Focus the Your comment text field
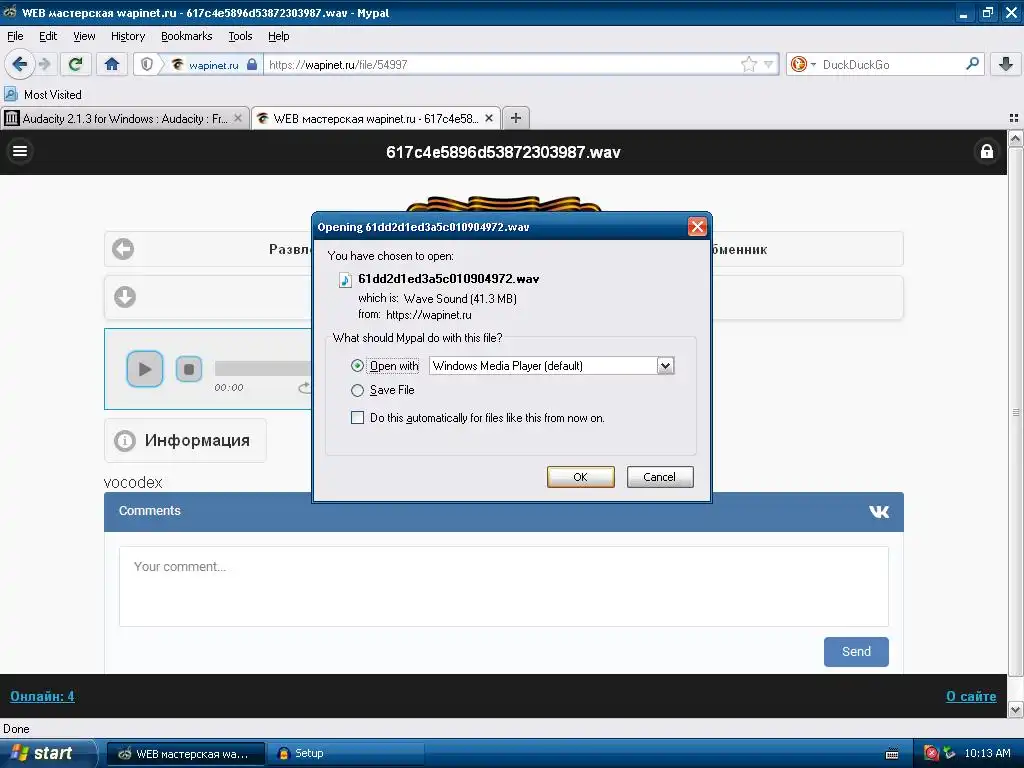The image size is (1024, 768). point(504,586)
